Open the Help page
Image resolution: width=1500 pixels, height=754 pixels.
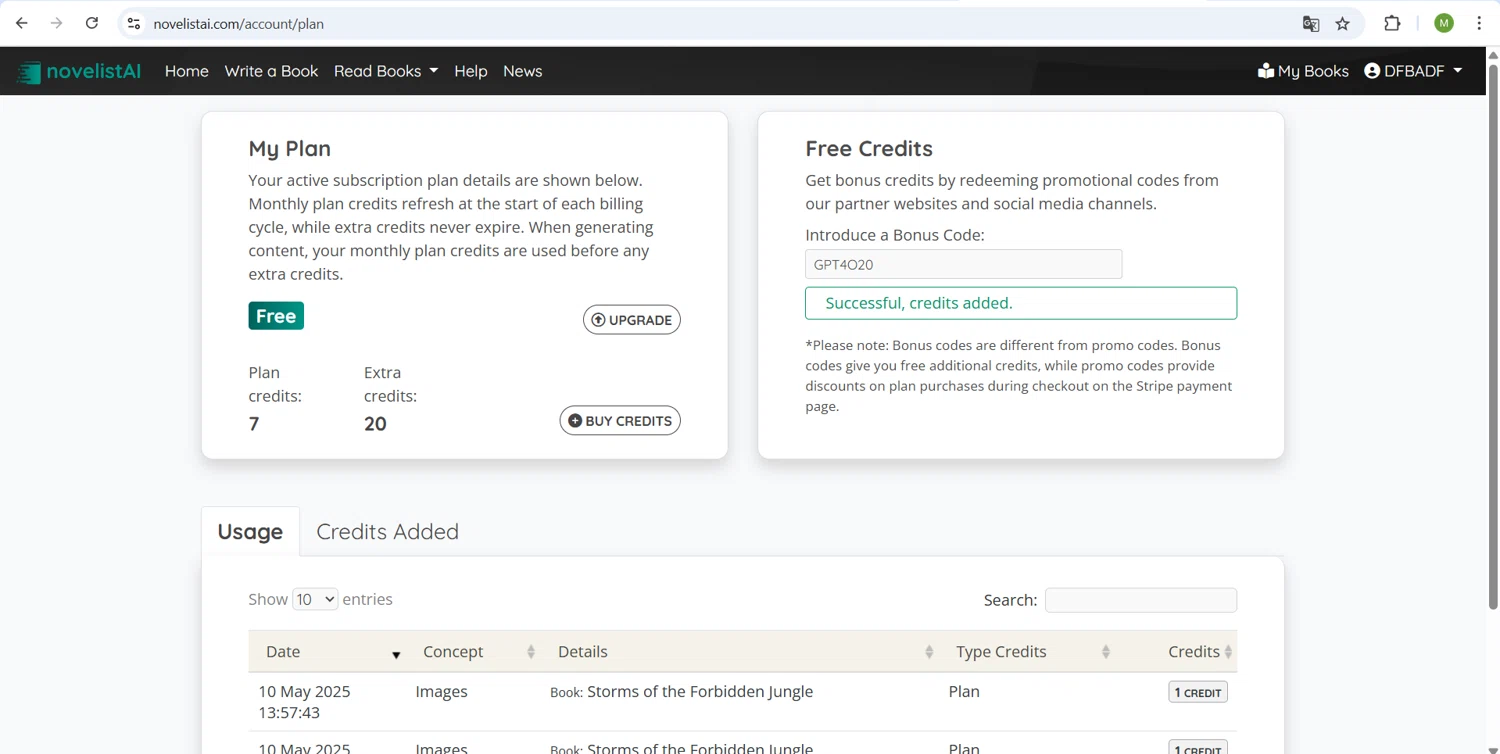pos(471,71)
